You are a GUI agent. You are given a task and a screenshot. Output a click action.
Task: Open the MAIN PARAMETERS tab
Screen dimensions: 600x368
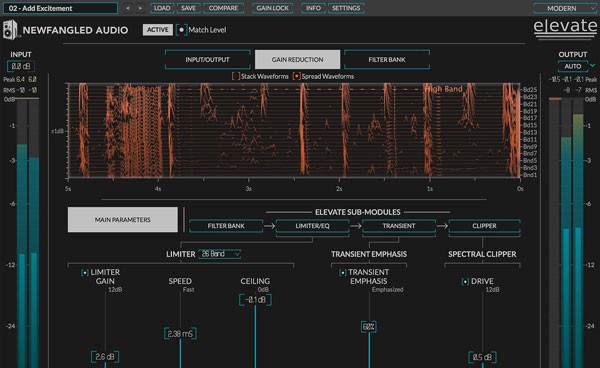(123, 220)
